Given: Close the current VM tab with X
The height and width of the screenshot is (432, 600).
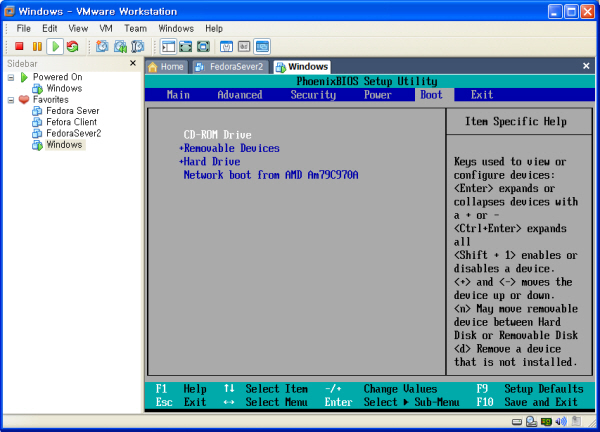Looking at the screenshot, I should 586,66.
